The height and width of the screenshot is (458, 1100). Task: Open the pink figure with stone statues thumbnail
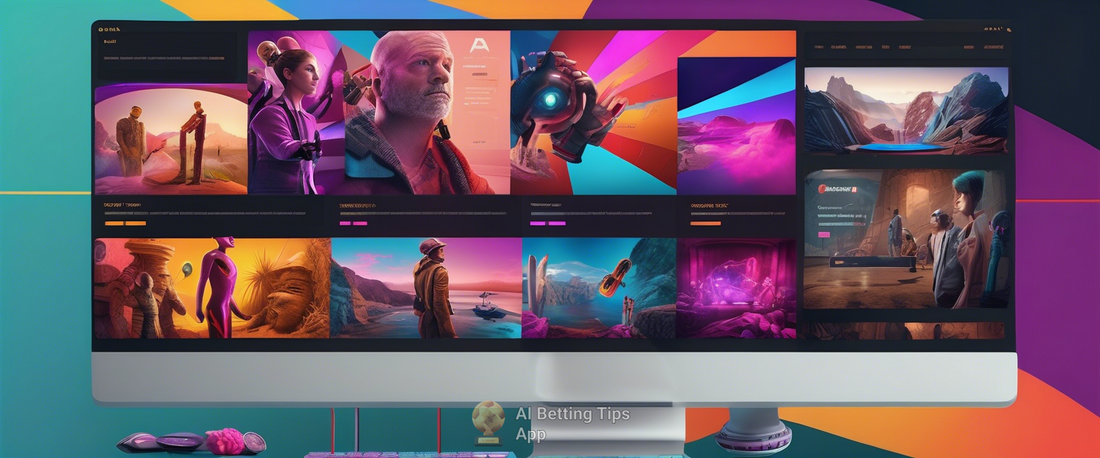point(210,288)
